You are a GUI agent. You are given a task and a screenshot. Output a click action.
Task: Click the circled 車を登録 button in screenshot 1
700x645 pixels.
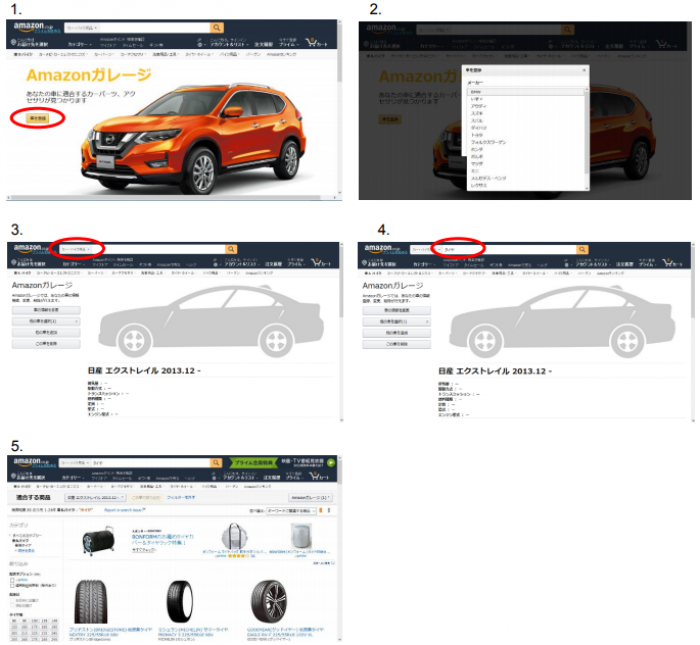(x=38, y=117)
